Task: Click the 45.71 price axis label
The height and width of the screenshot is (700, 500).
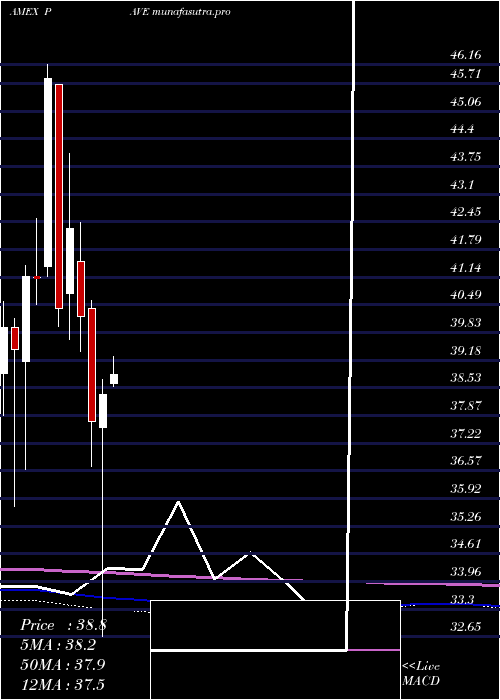Action: click(466, 74)
